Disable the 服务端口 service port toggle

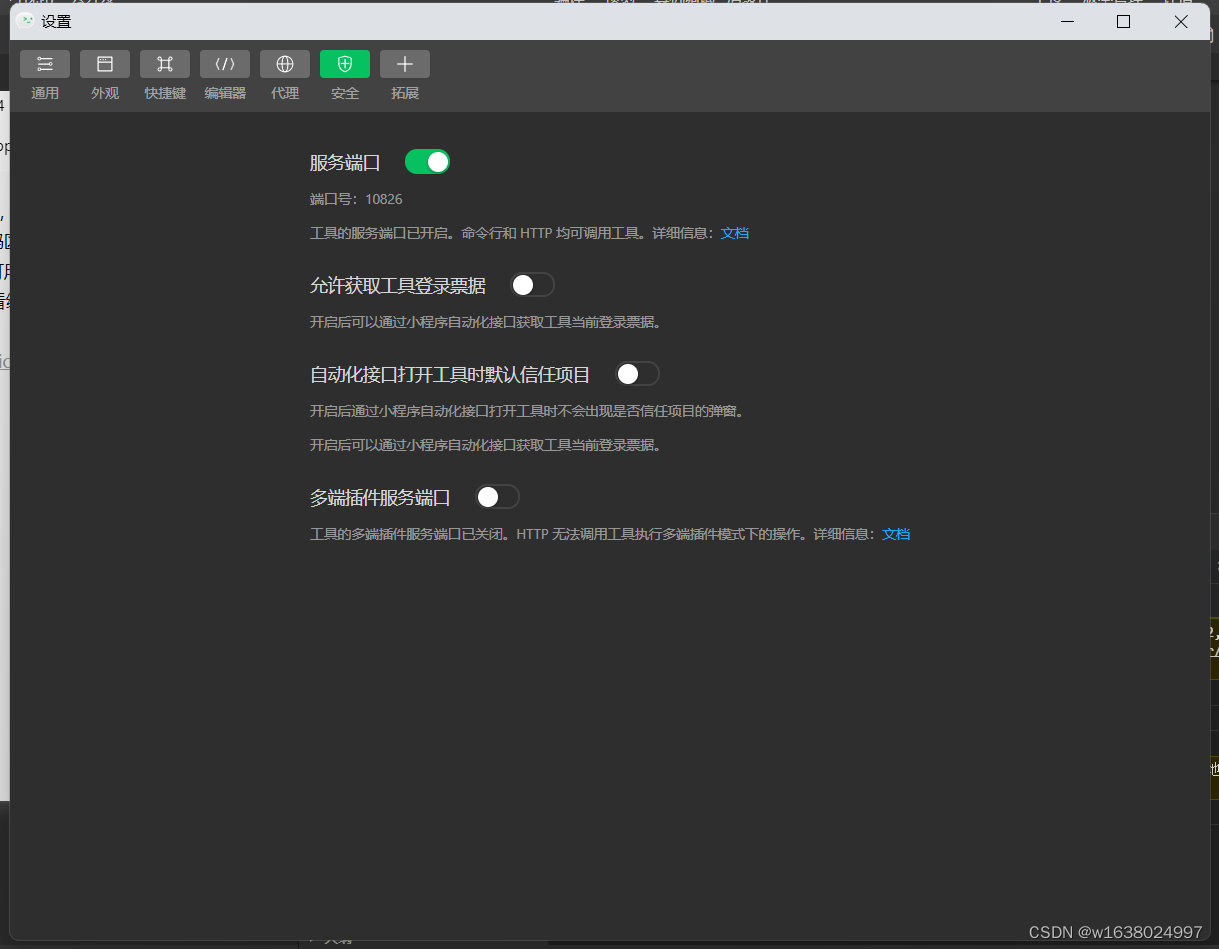427,161
